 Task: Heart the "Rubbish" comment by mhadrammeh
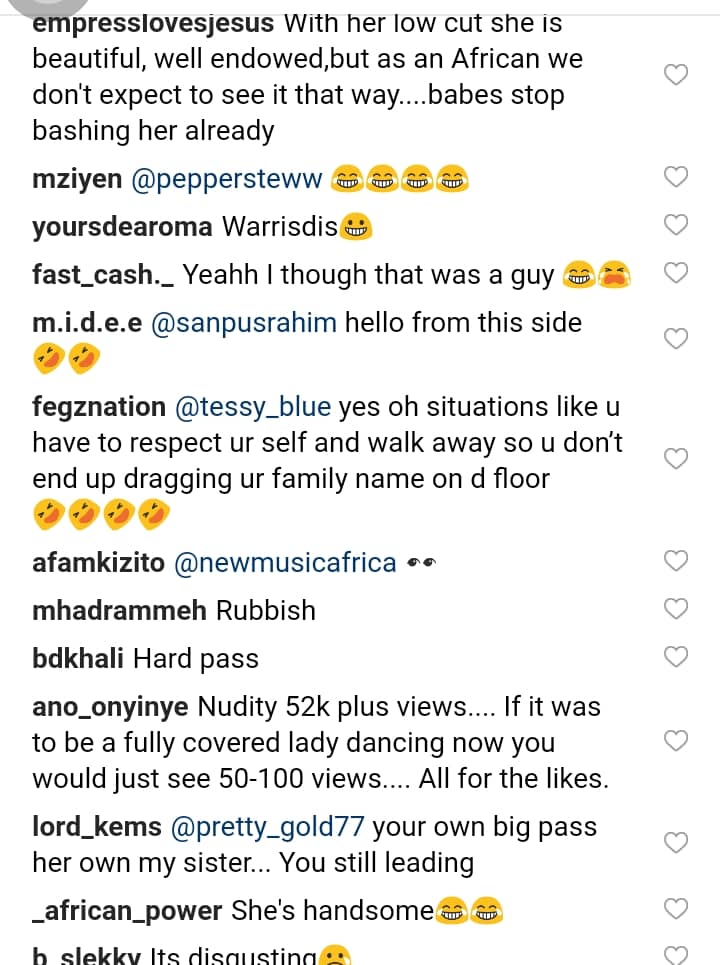677,608
